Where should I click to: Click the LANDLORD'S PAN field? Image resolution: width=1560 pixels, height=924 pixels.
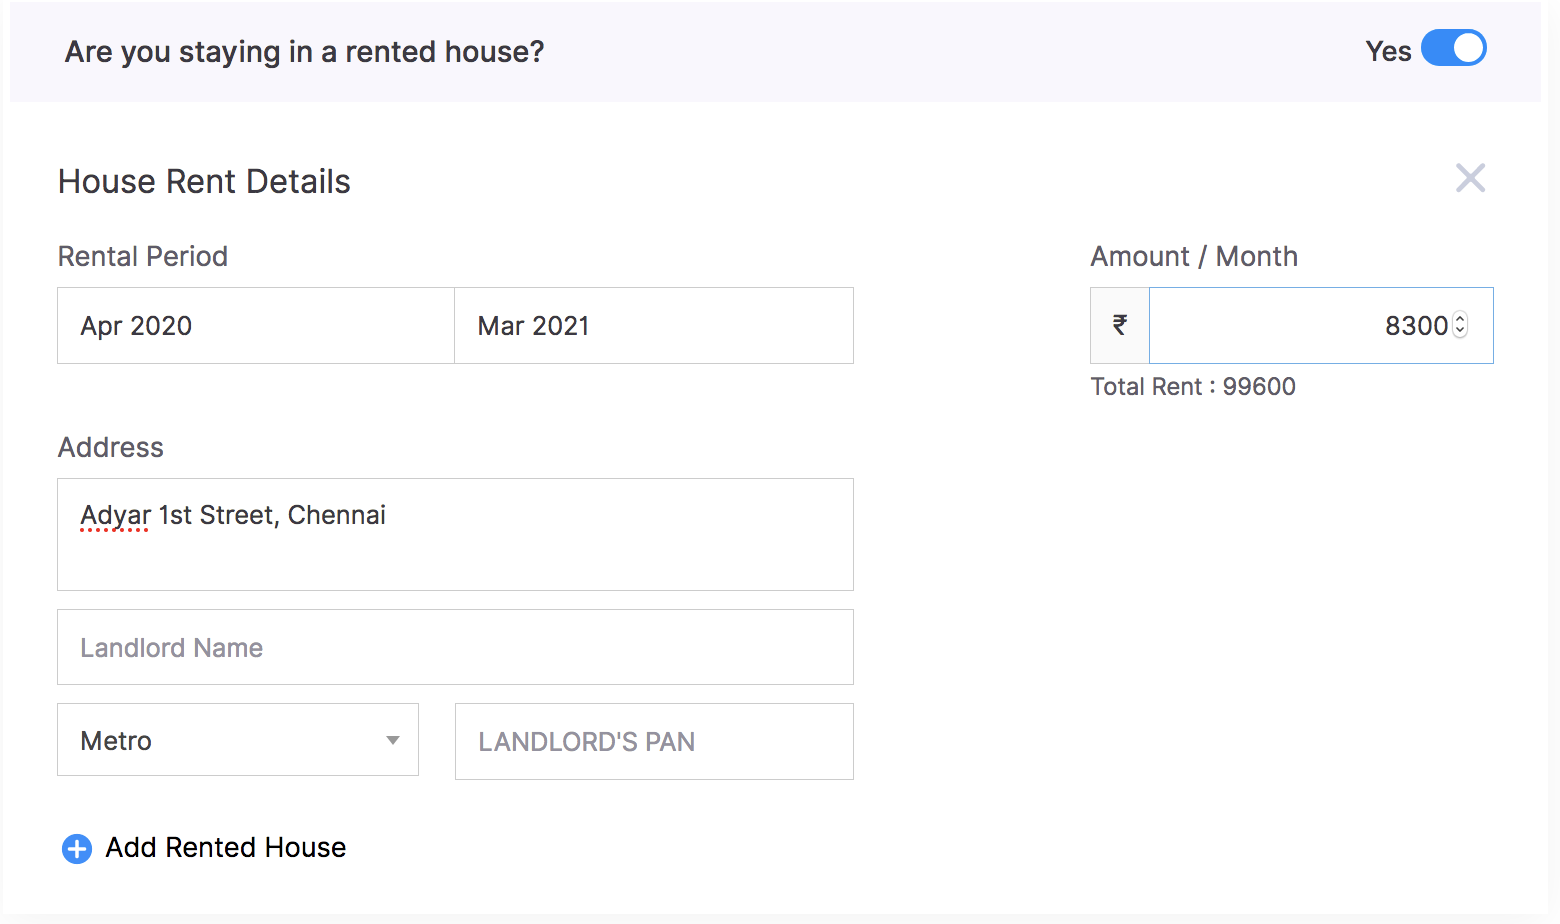coord(653,741)
